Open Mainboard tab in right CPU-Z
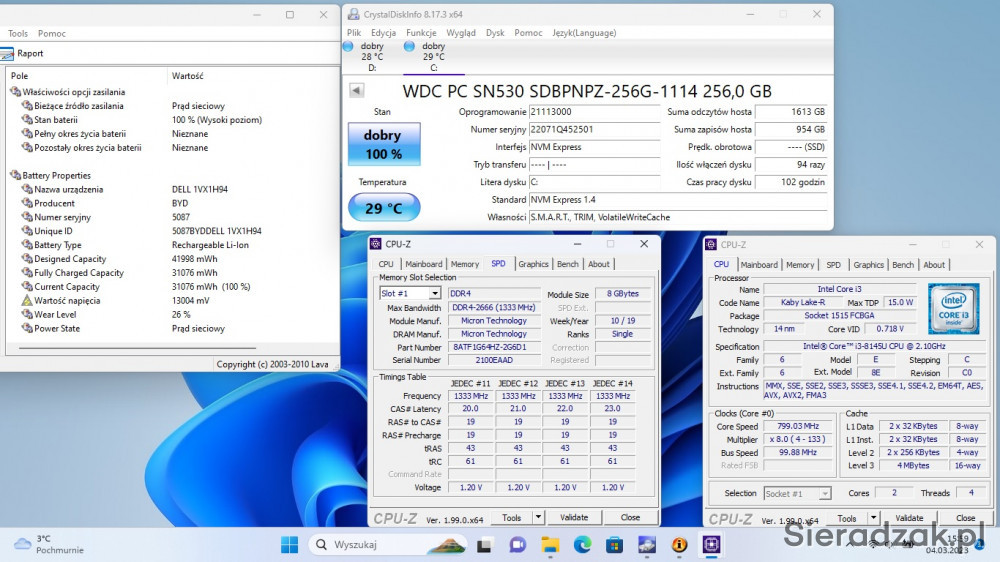This screenshot has height=562, width=1000. coord(759,265)
